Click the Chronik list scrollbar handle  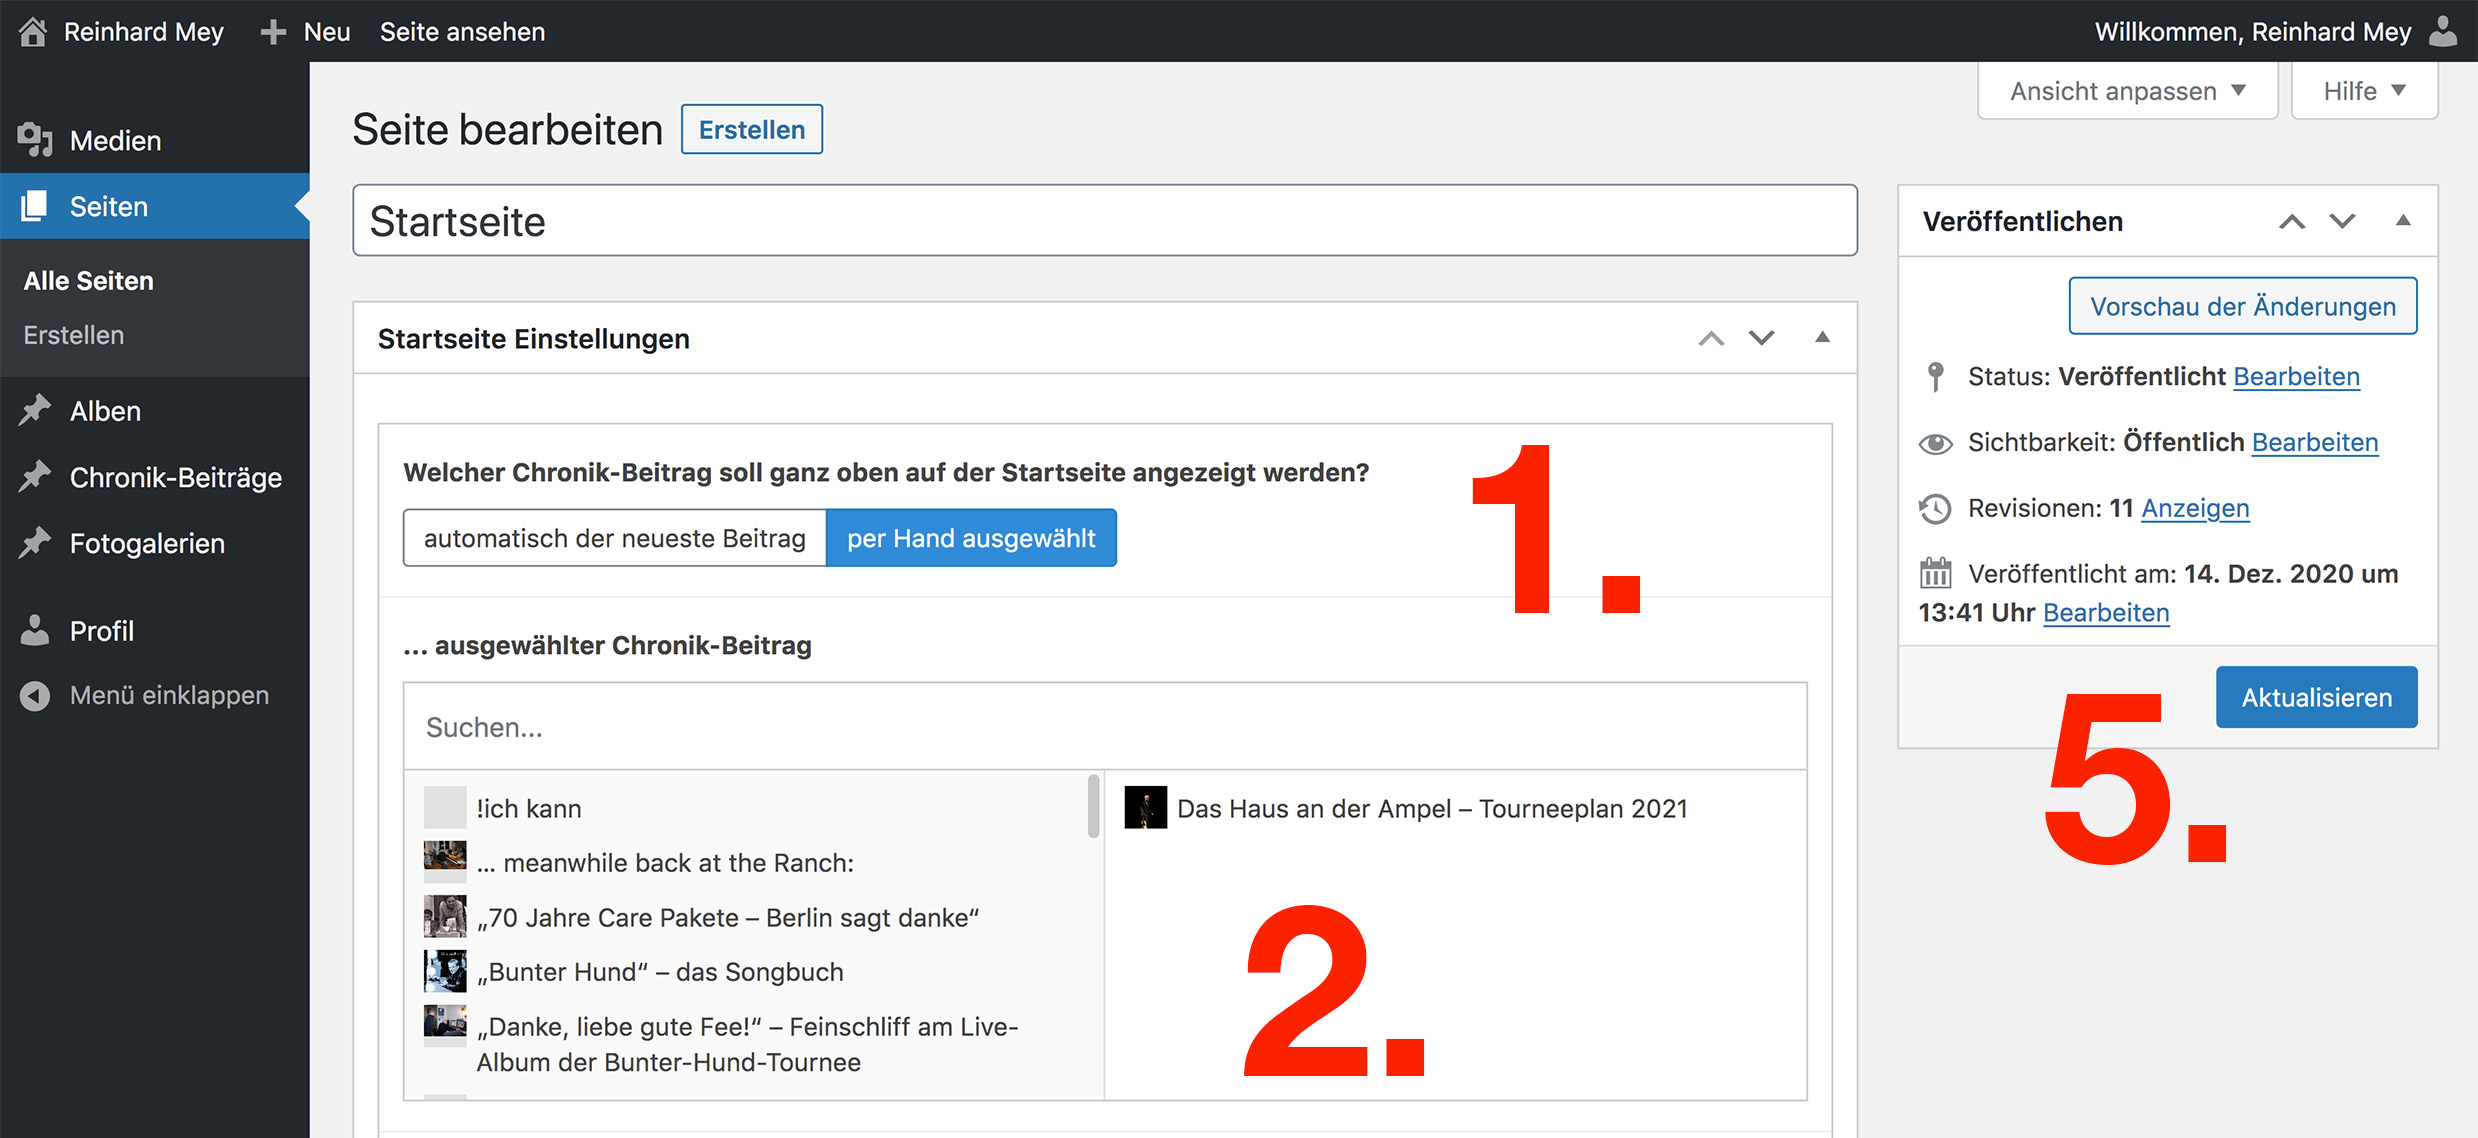click(x=1094, y=805)
